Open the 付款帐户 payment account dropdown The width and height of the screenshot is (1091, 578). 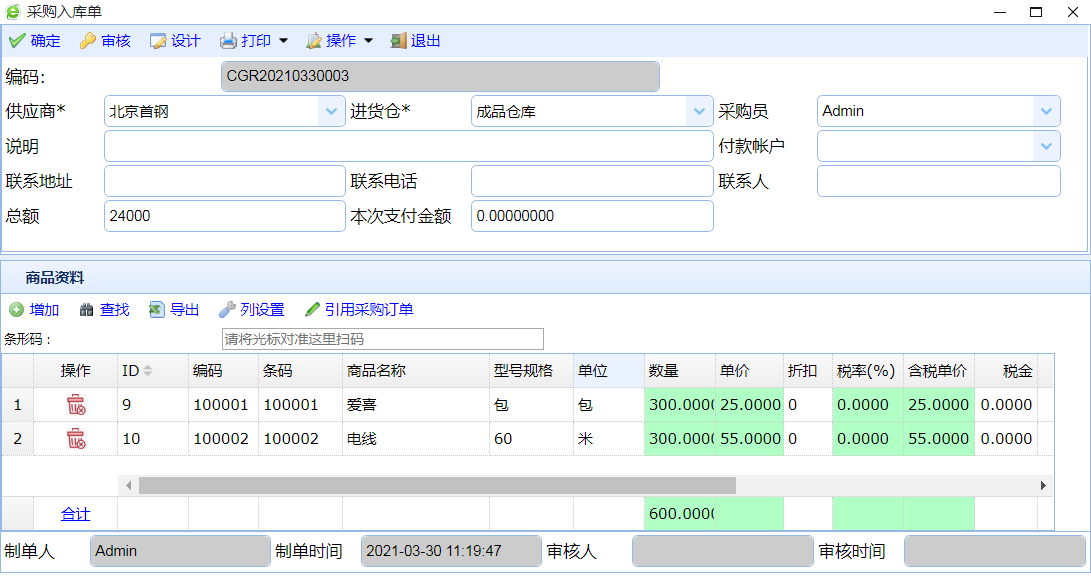point(1046,146)
